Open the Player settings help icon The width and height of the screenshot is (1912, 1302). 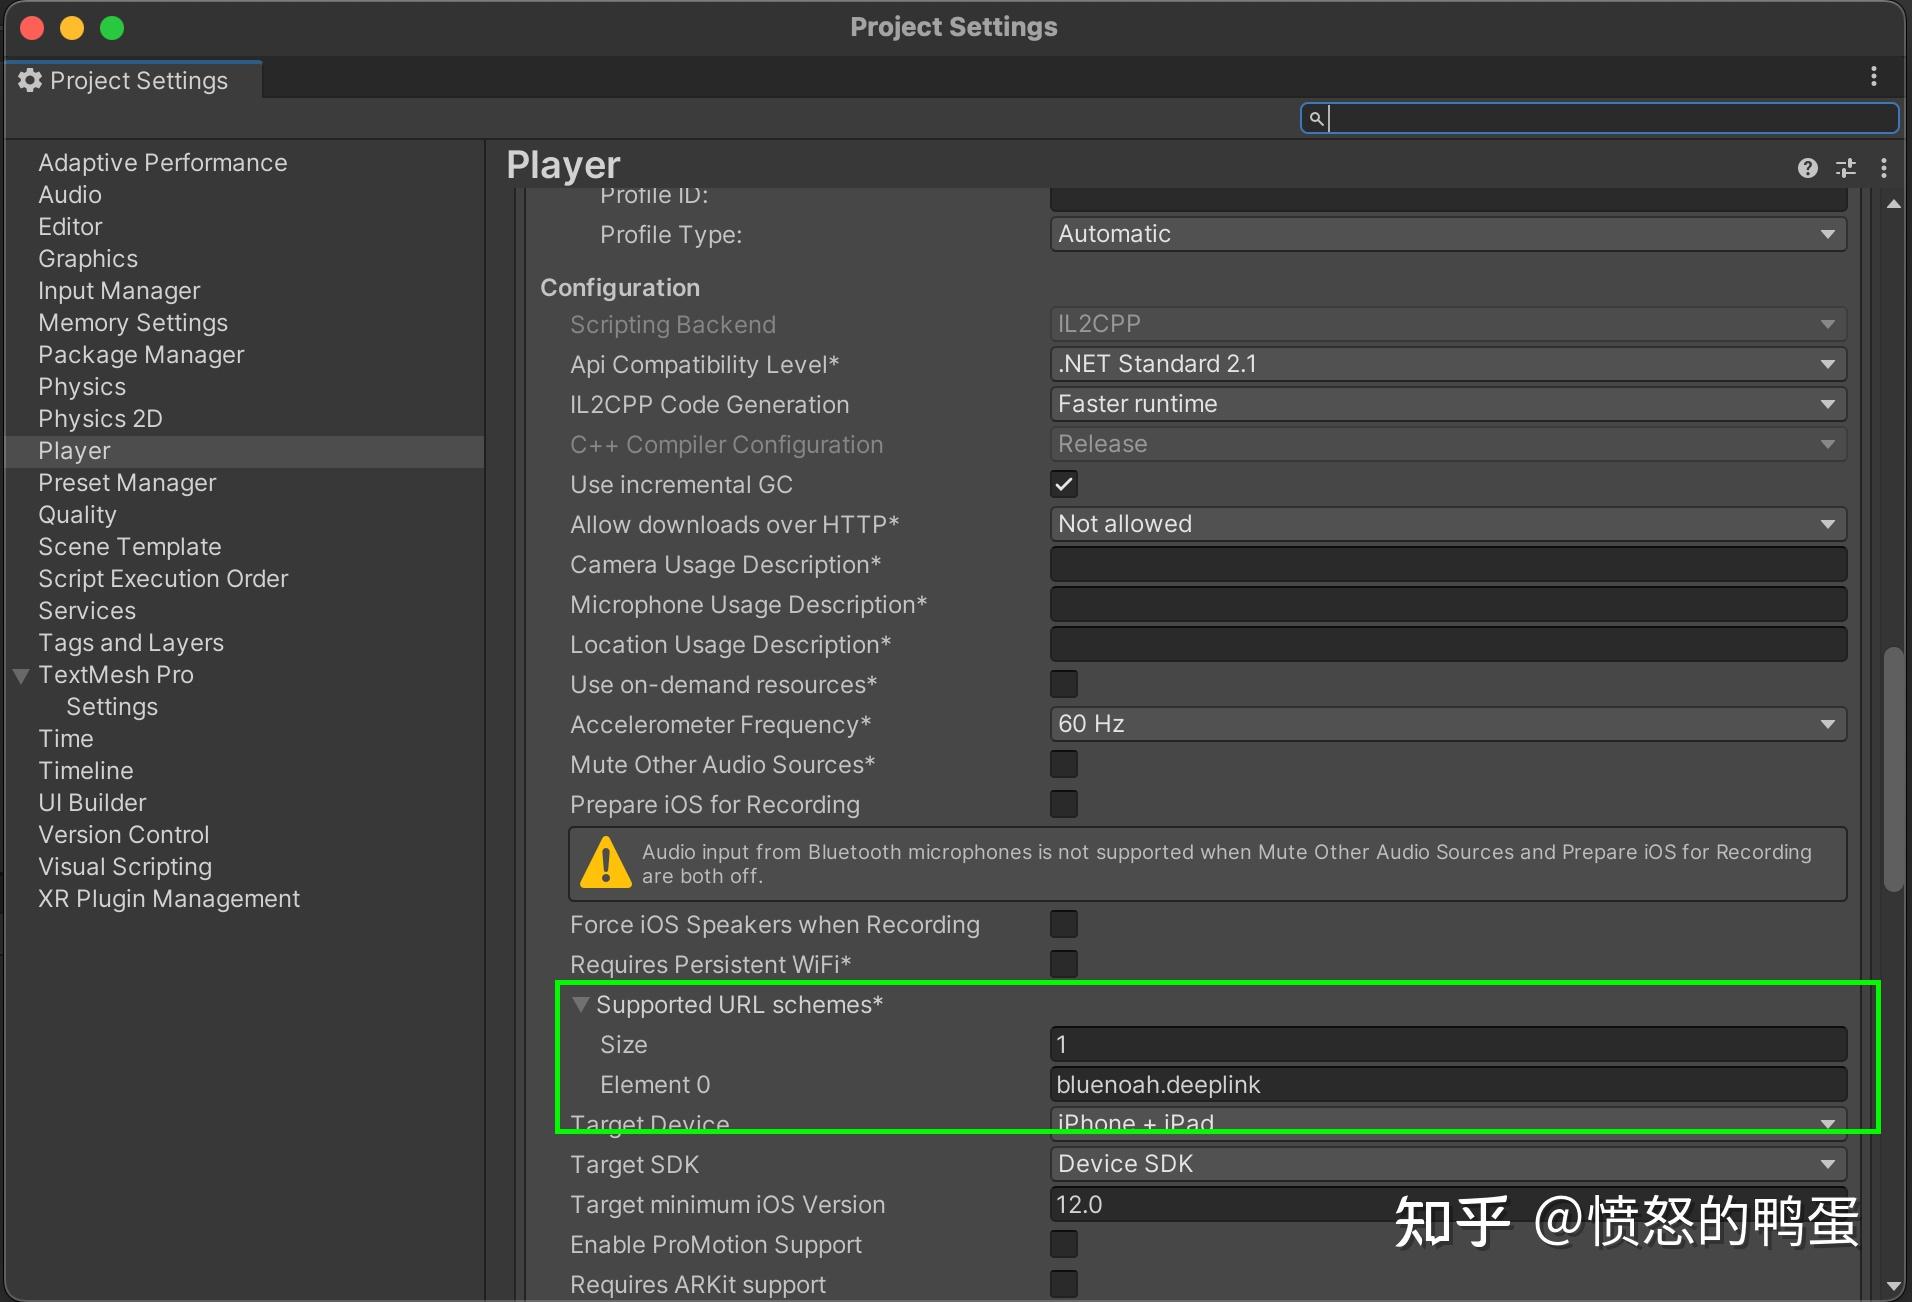coord(1807,168)
